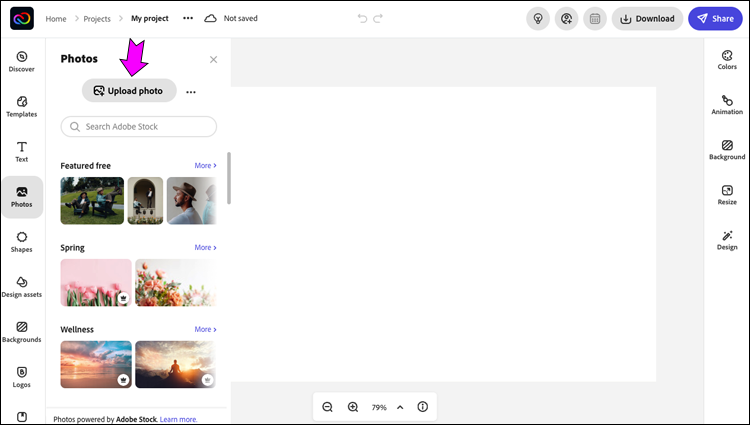Click the Not saved cloud icon
The image size is (750, 425).
coord(210,19)
